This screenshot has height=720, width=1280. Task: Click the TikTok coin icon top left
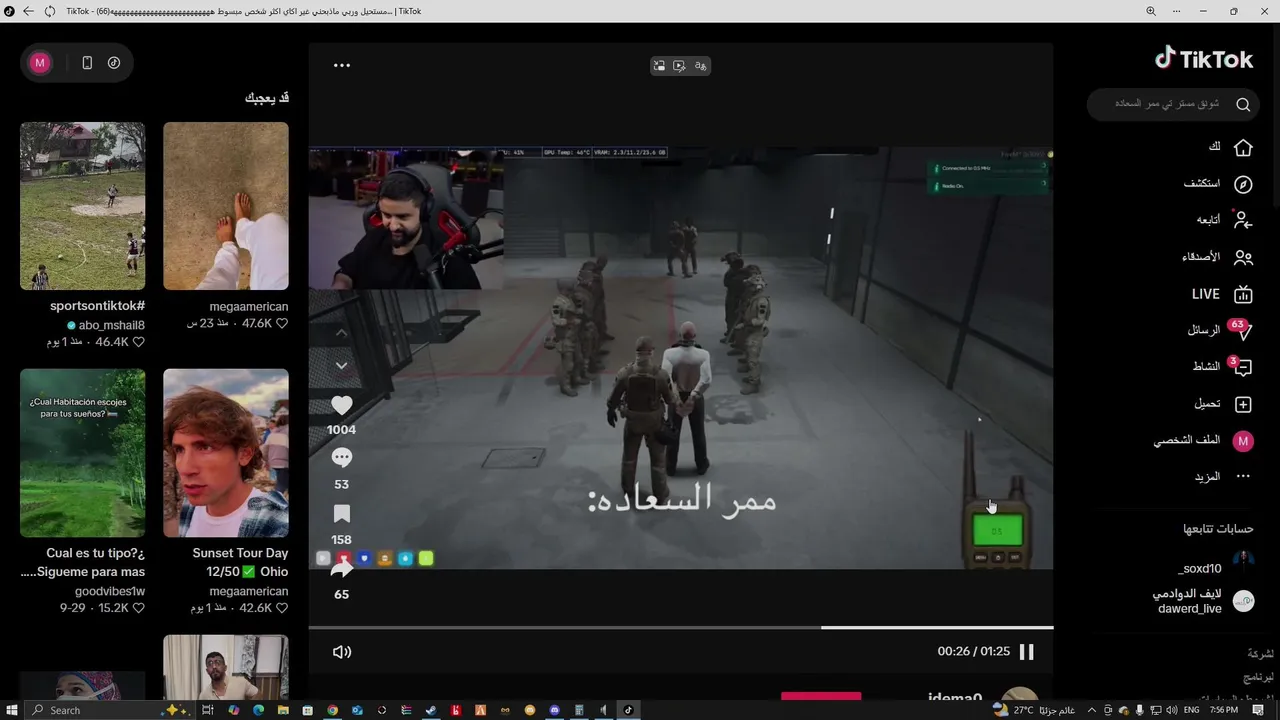114,63
